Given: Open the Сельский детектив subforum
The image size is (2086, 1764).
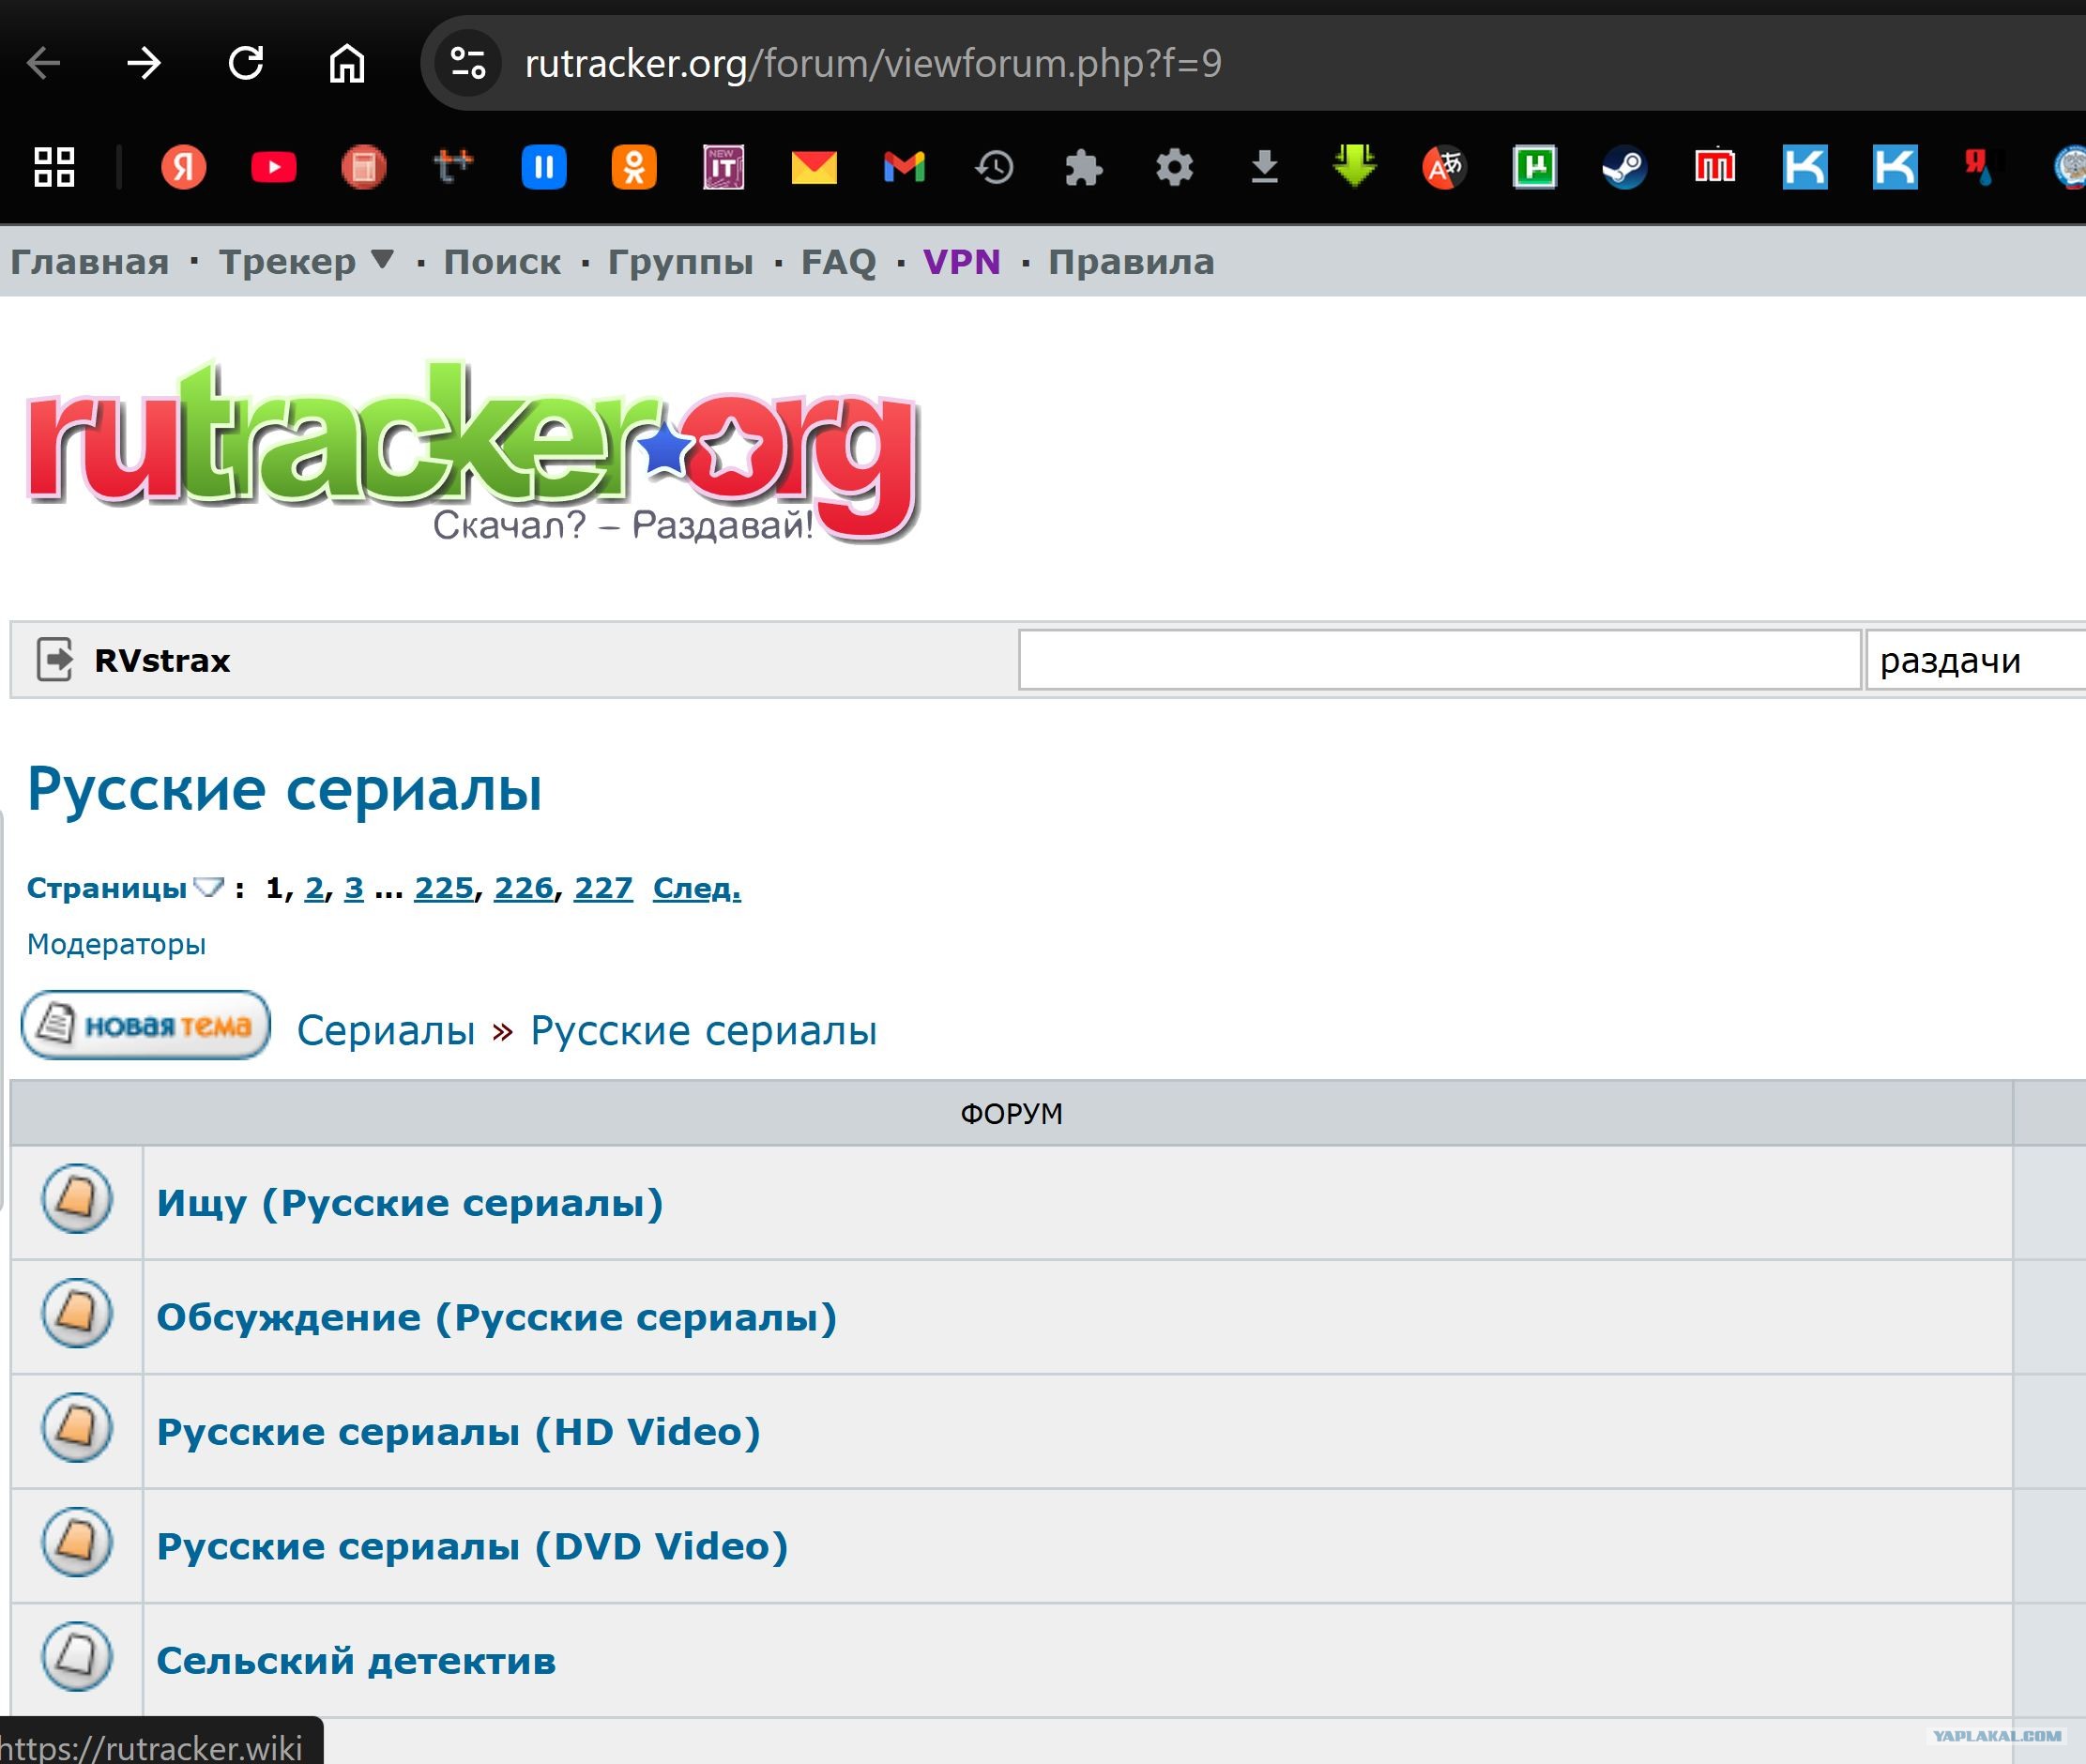Looking at the screenshot, I should point(356,1661).
